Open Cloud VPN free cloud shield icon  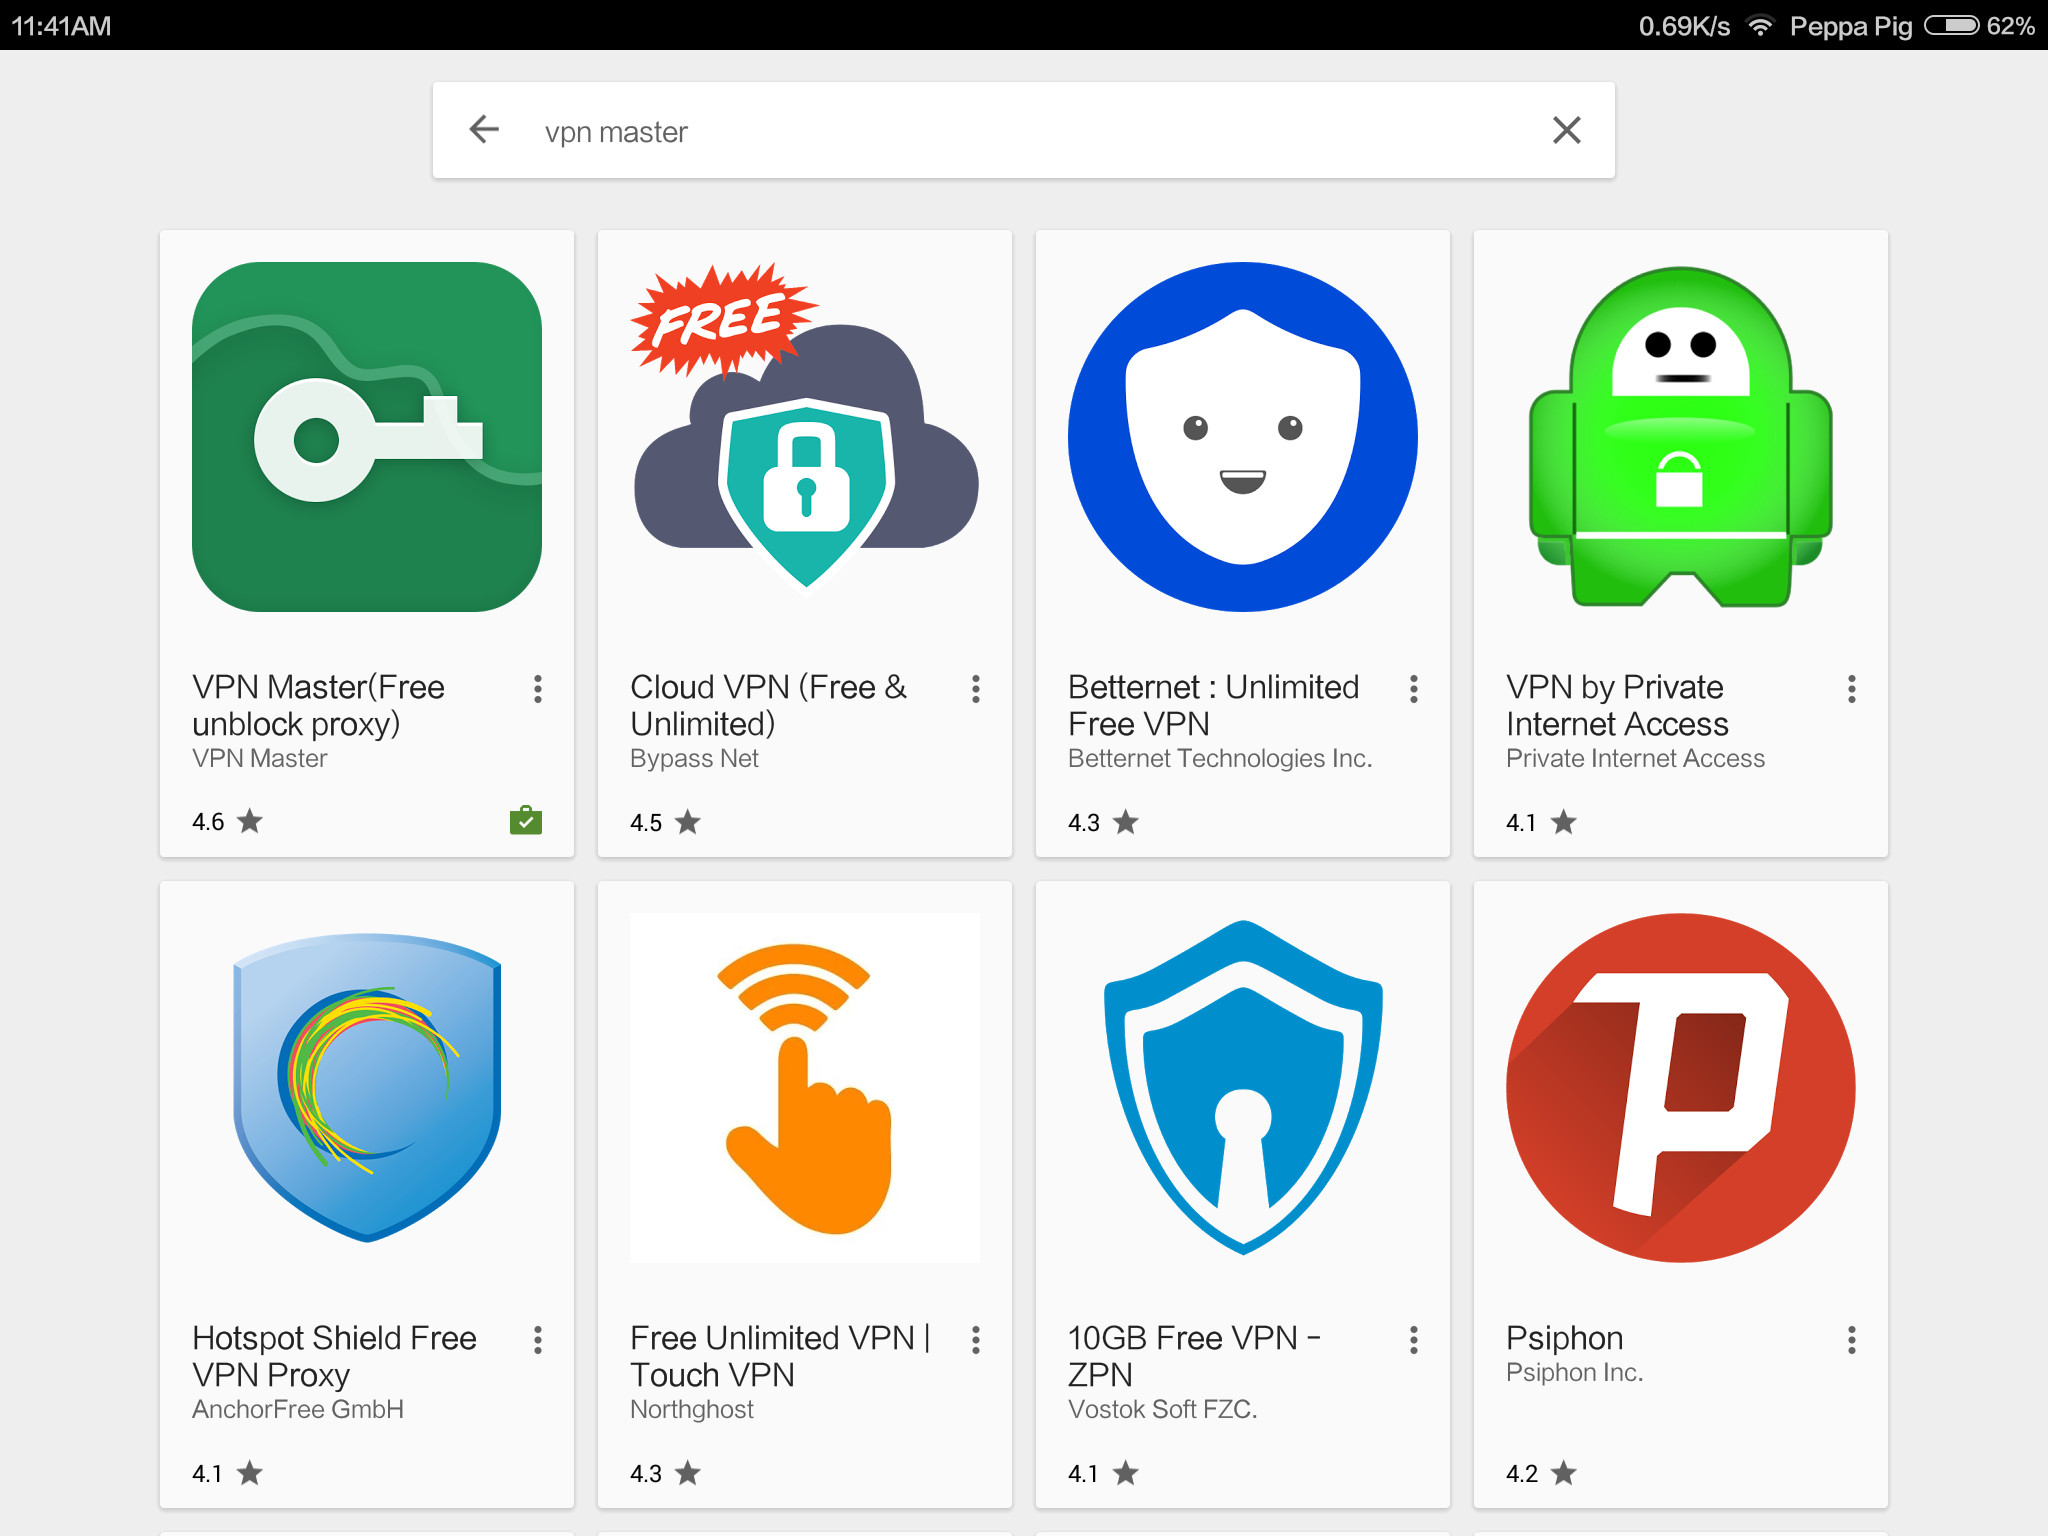pos(805,430)
